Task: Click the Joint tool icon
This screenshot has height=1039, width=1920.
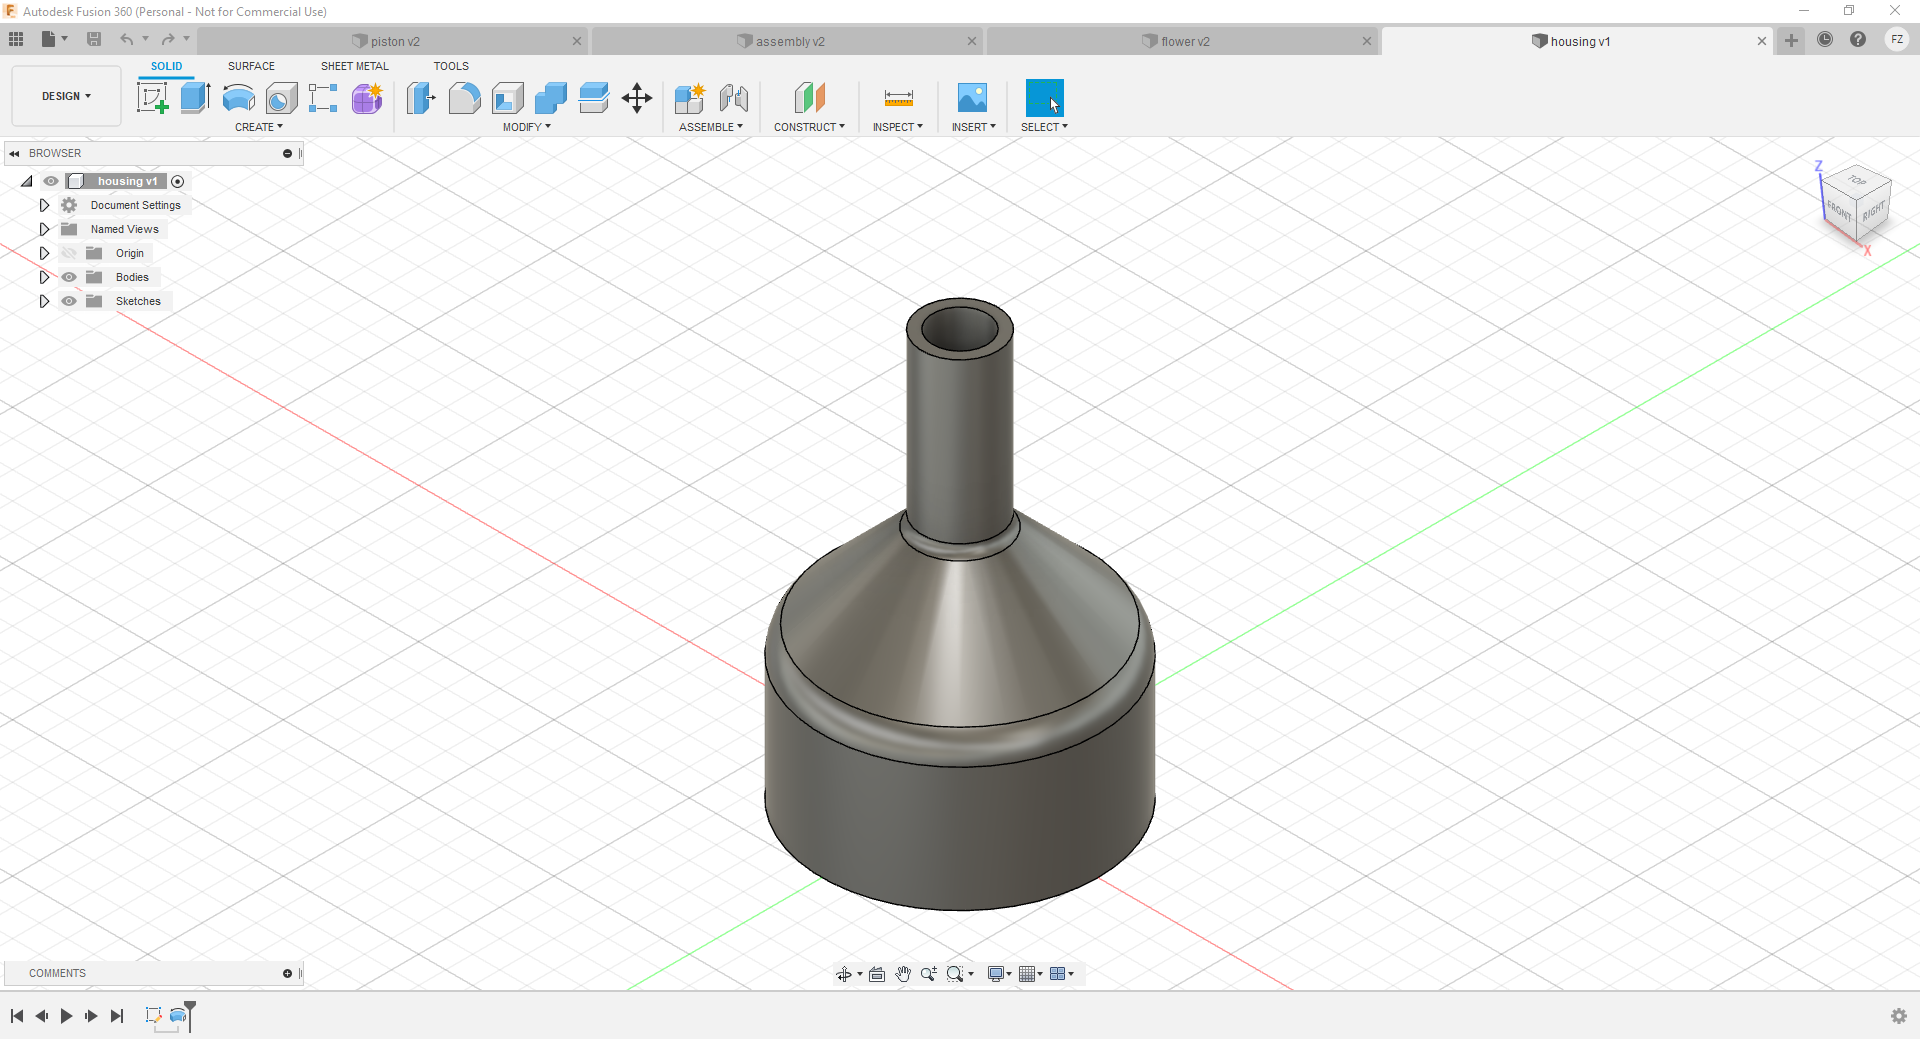Action: click(734, 98)
